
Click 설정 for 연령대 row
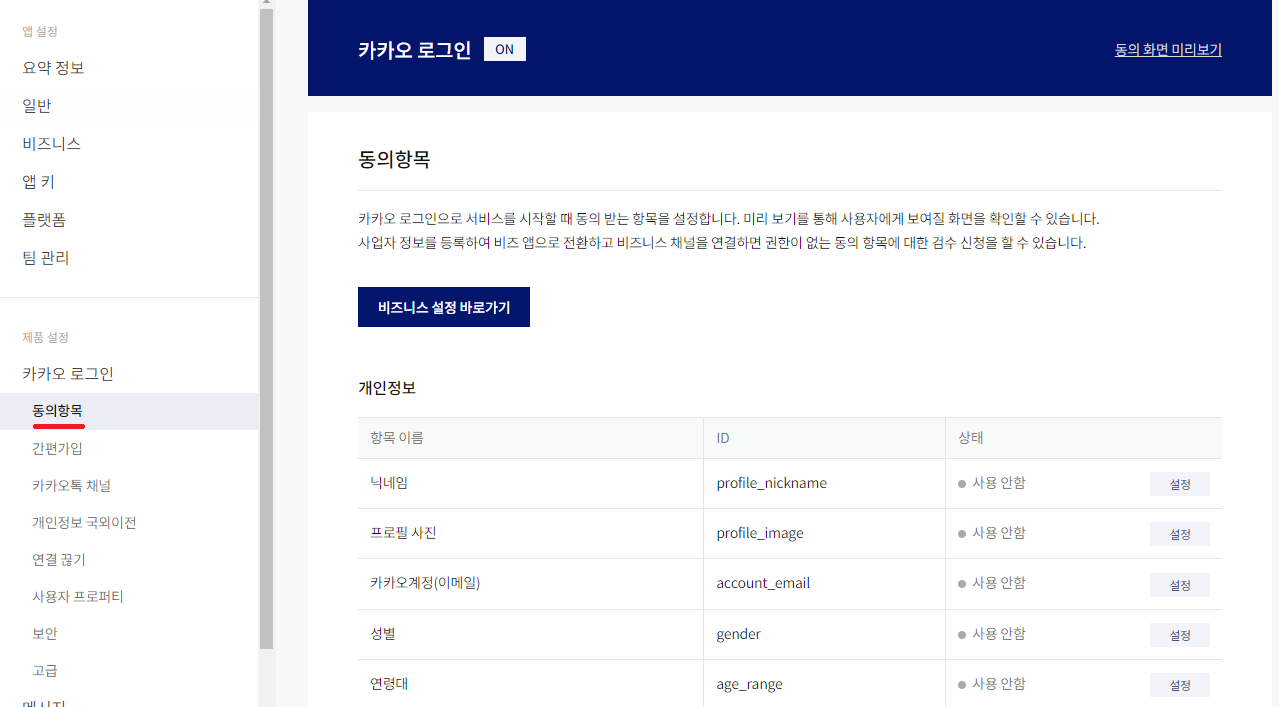[1180, 685]
